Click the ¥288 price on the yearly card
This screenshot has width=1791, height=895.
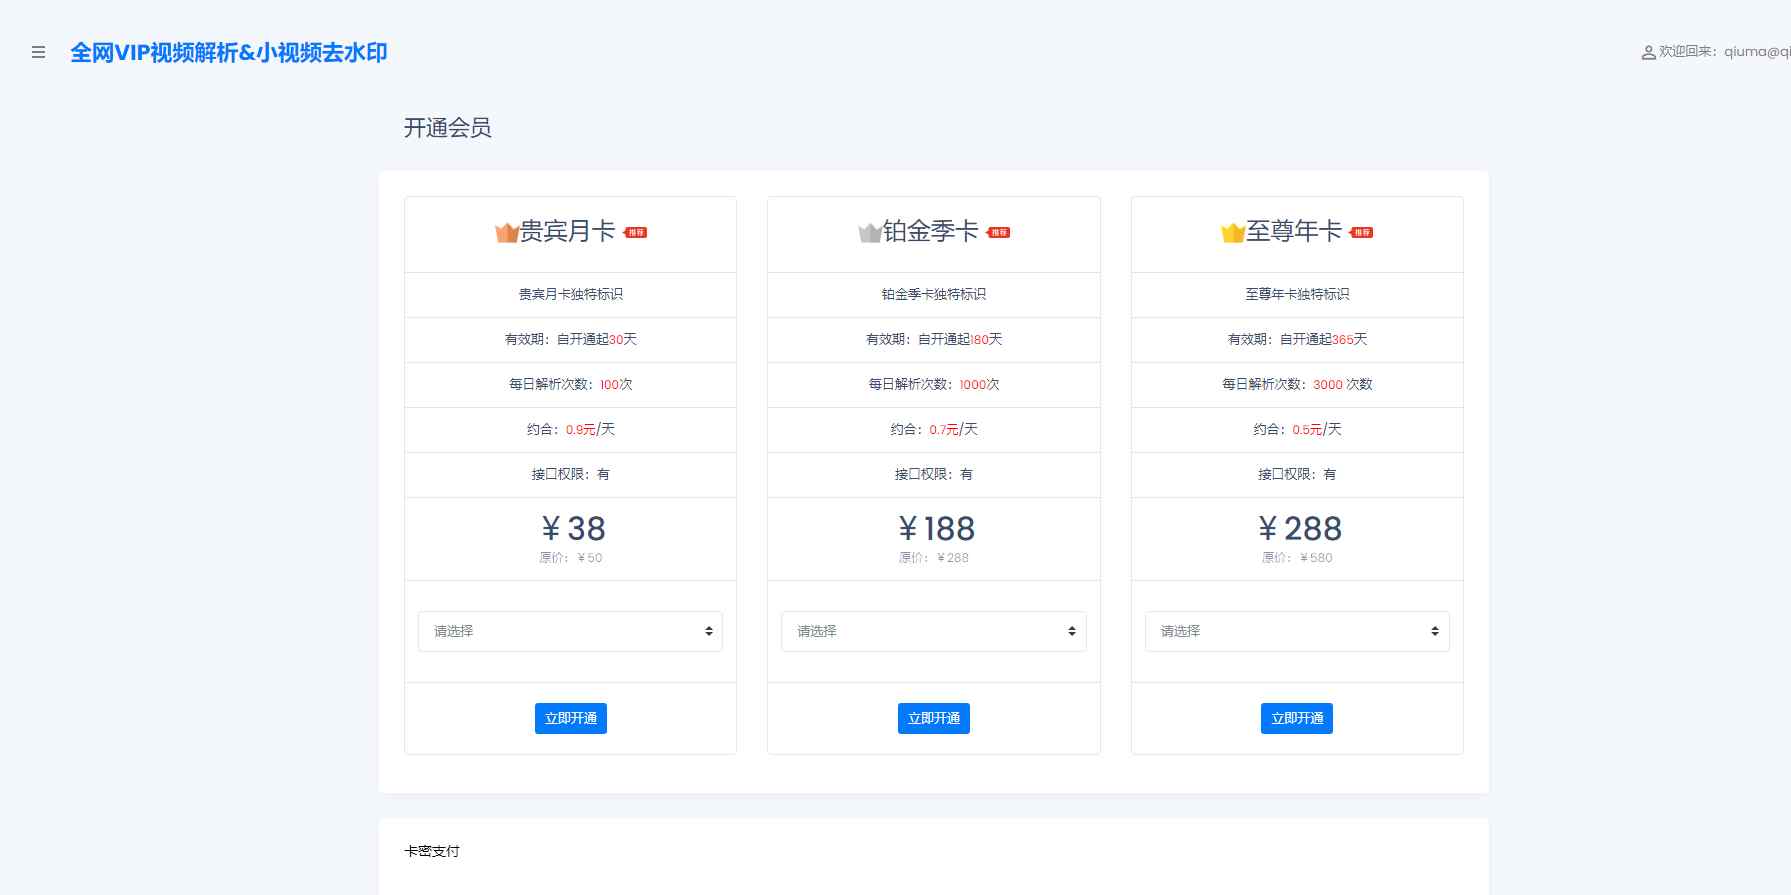pos(1299,528)
